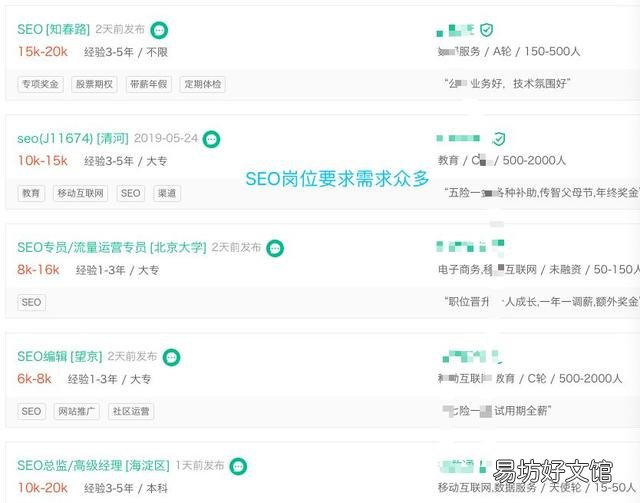Viewport: 640px width, 503px height.
Task: Click company info 天使轮 / 15-50人
Action: [x=537, y=487]
